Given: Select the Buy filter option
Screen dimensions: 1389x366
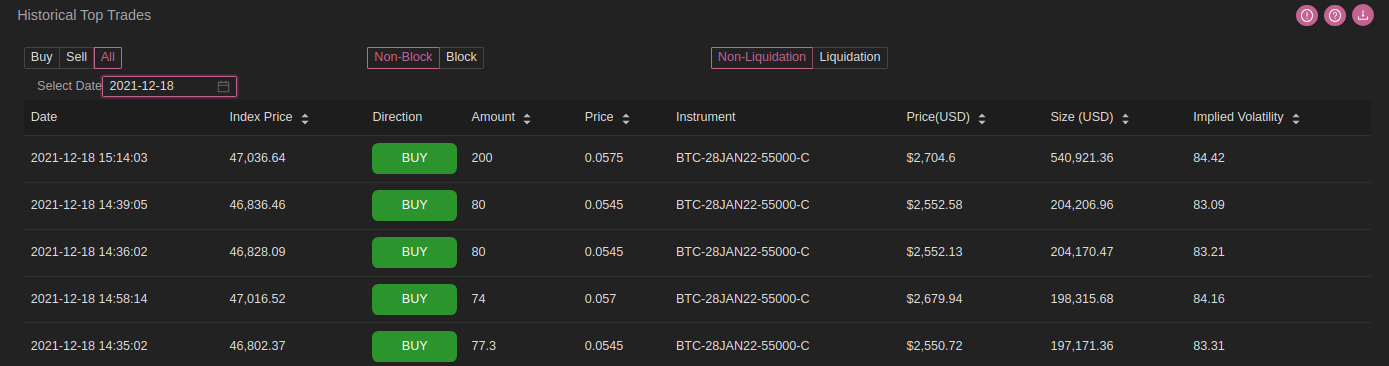Looking at the screenshot, I should click(x=42, y=58).
